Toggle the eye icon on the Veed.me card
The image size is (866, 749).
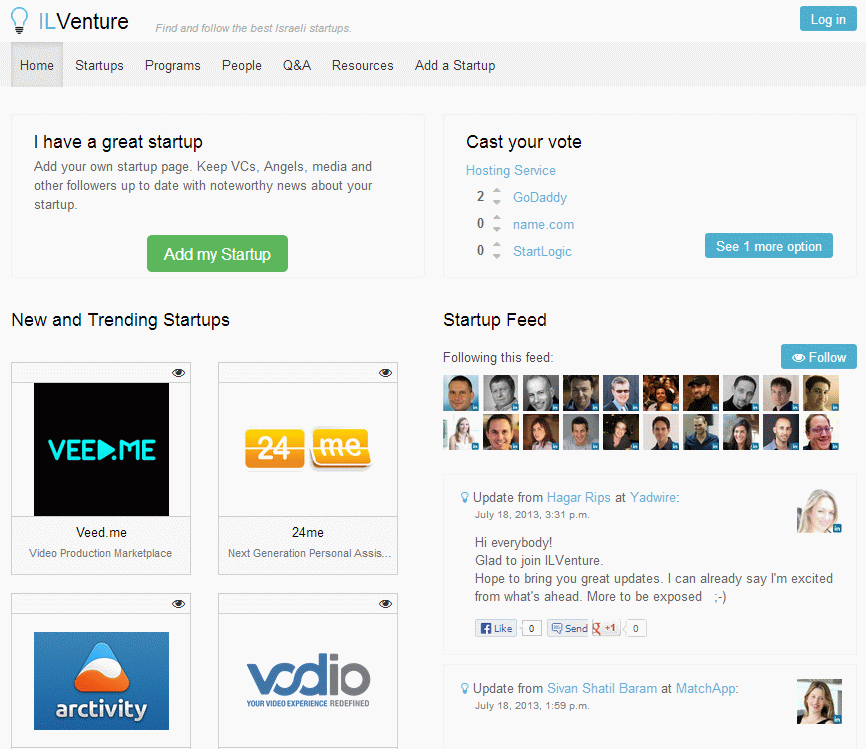[x=178, y=373]
